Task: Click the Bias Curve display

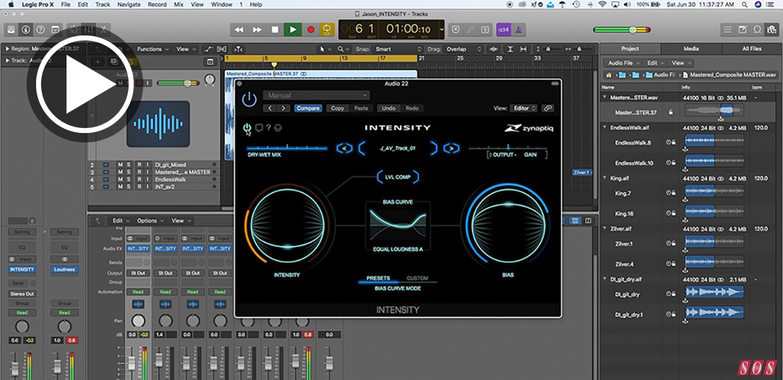Action: coord(398,226)
